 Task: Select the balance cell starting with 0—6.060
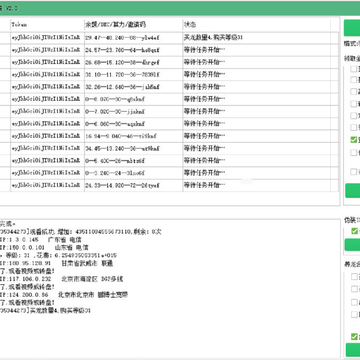[x=133, y=124]
